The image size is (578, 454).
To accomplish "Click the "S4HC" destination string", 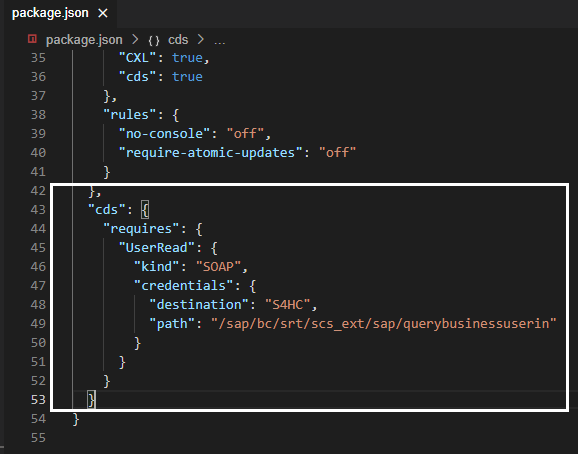I will 287,304.
